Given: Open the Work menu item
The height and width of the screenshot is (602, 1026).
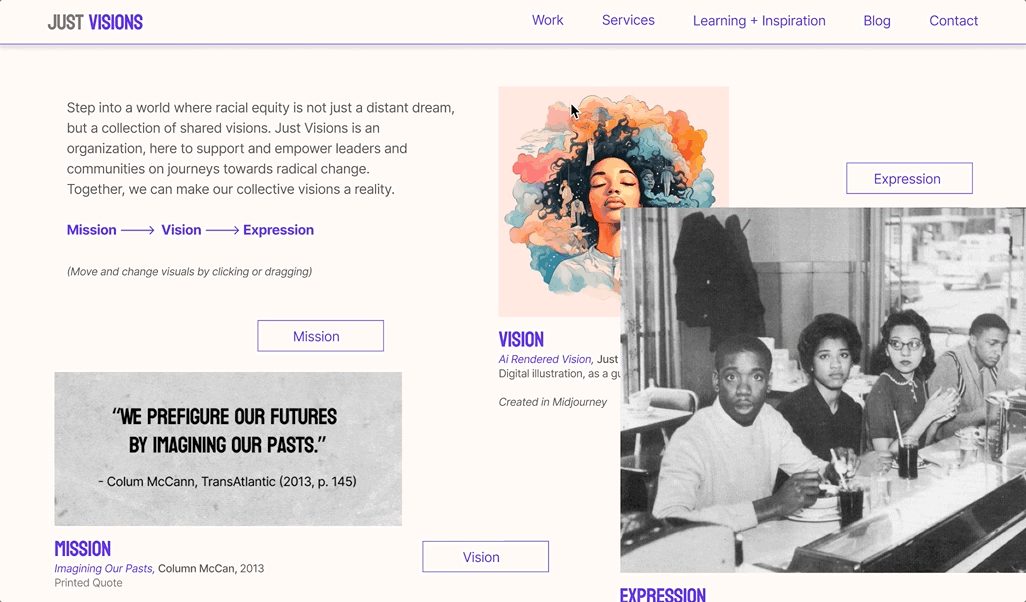Looking at the screenshot, I should click(x=548, y=20).
